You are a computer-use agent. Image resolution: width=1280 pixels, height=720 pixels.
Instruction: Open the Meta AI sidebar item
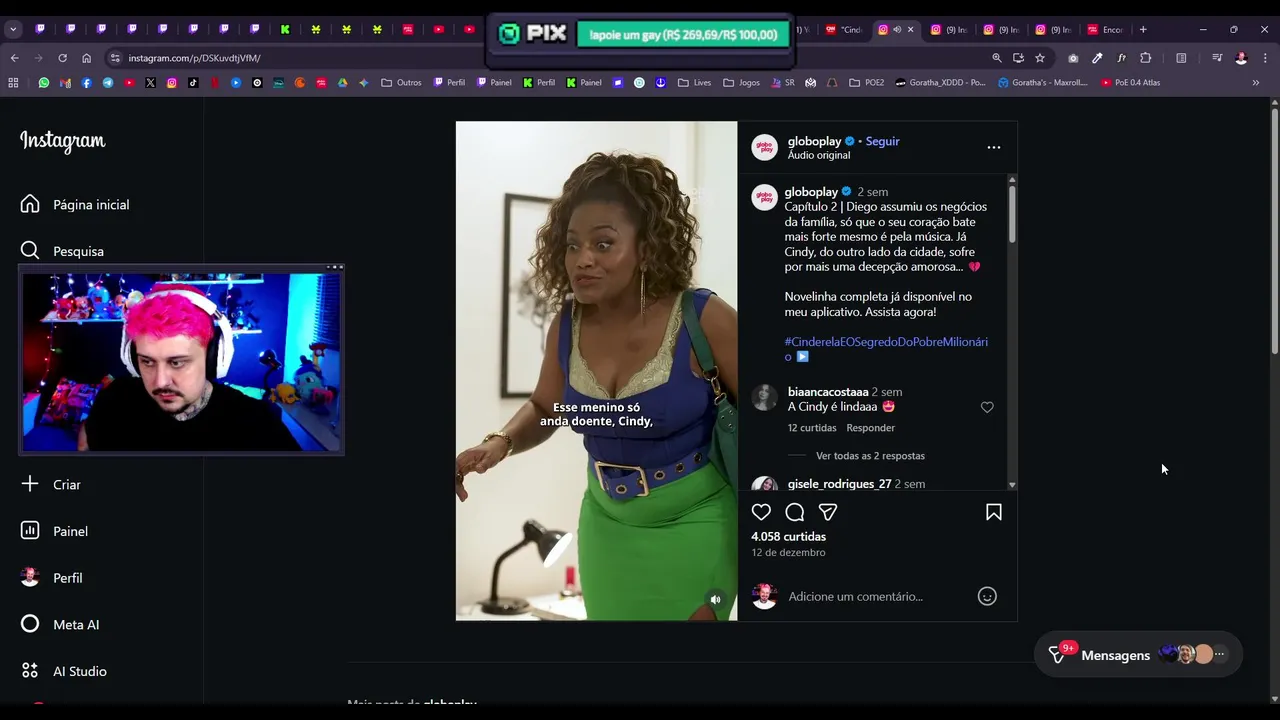pos(60,624)
